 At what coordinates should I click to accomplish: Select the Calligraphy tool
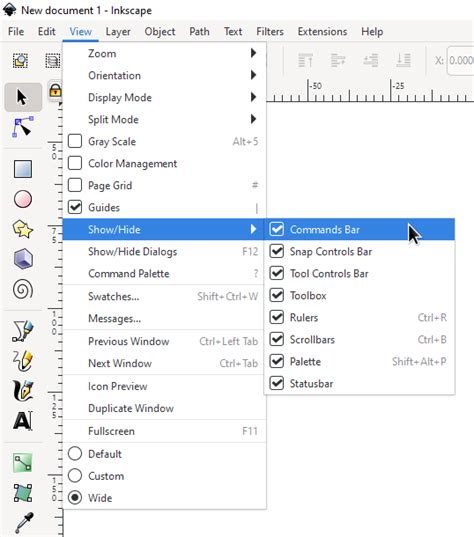23,391
